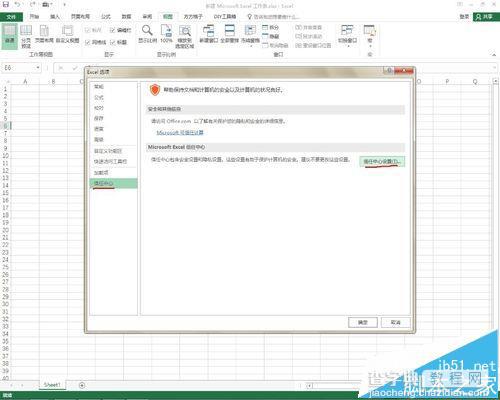Viewport: 500px width, 400px height.
Task: Click the 拆分 split window icon
Action: [270, 27]
